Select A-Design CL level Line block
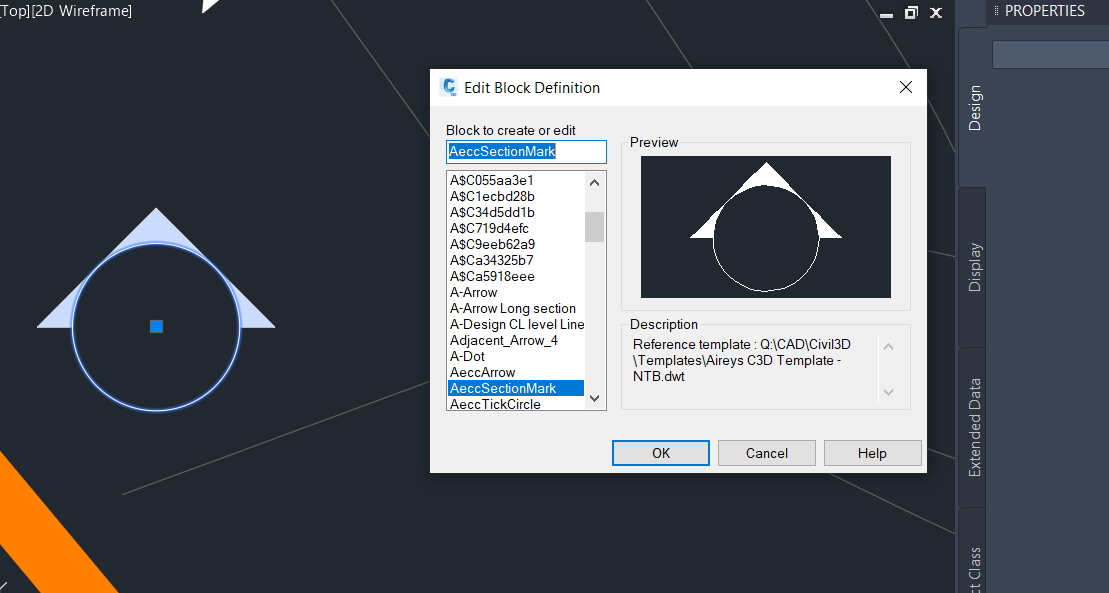Image resolution: width=1109 pixels, height=593 pixels. click(x=516, y=324)
